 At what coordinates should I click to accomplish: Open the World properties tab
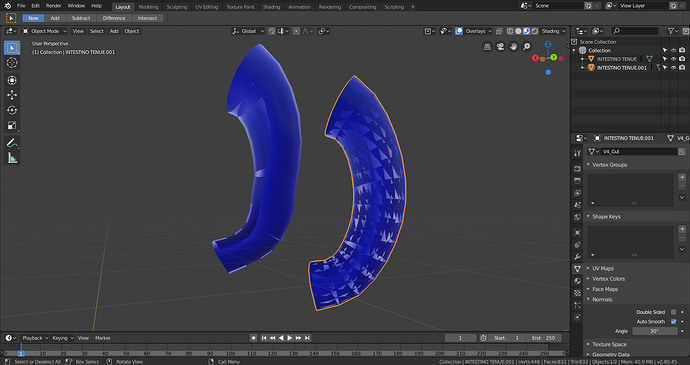578,217
